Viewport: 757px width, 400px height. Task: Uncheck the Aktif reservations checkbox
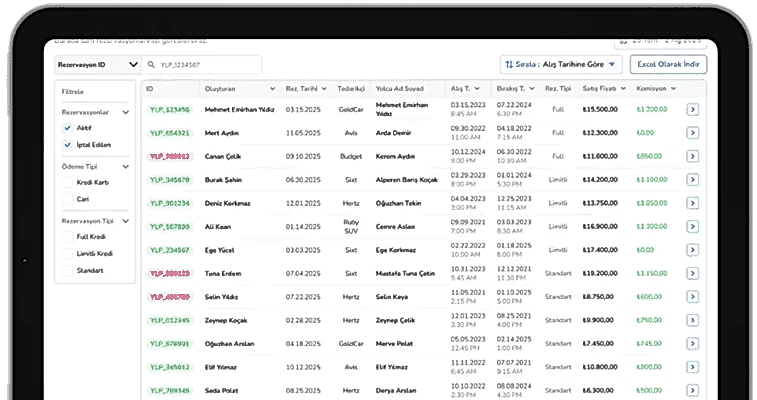tap(67, 128)
